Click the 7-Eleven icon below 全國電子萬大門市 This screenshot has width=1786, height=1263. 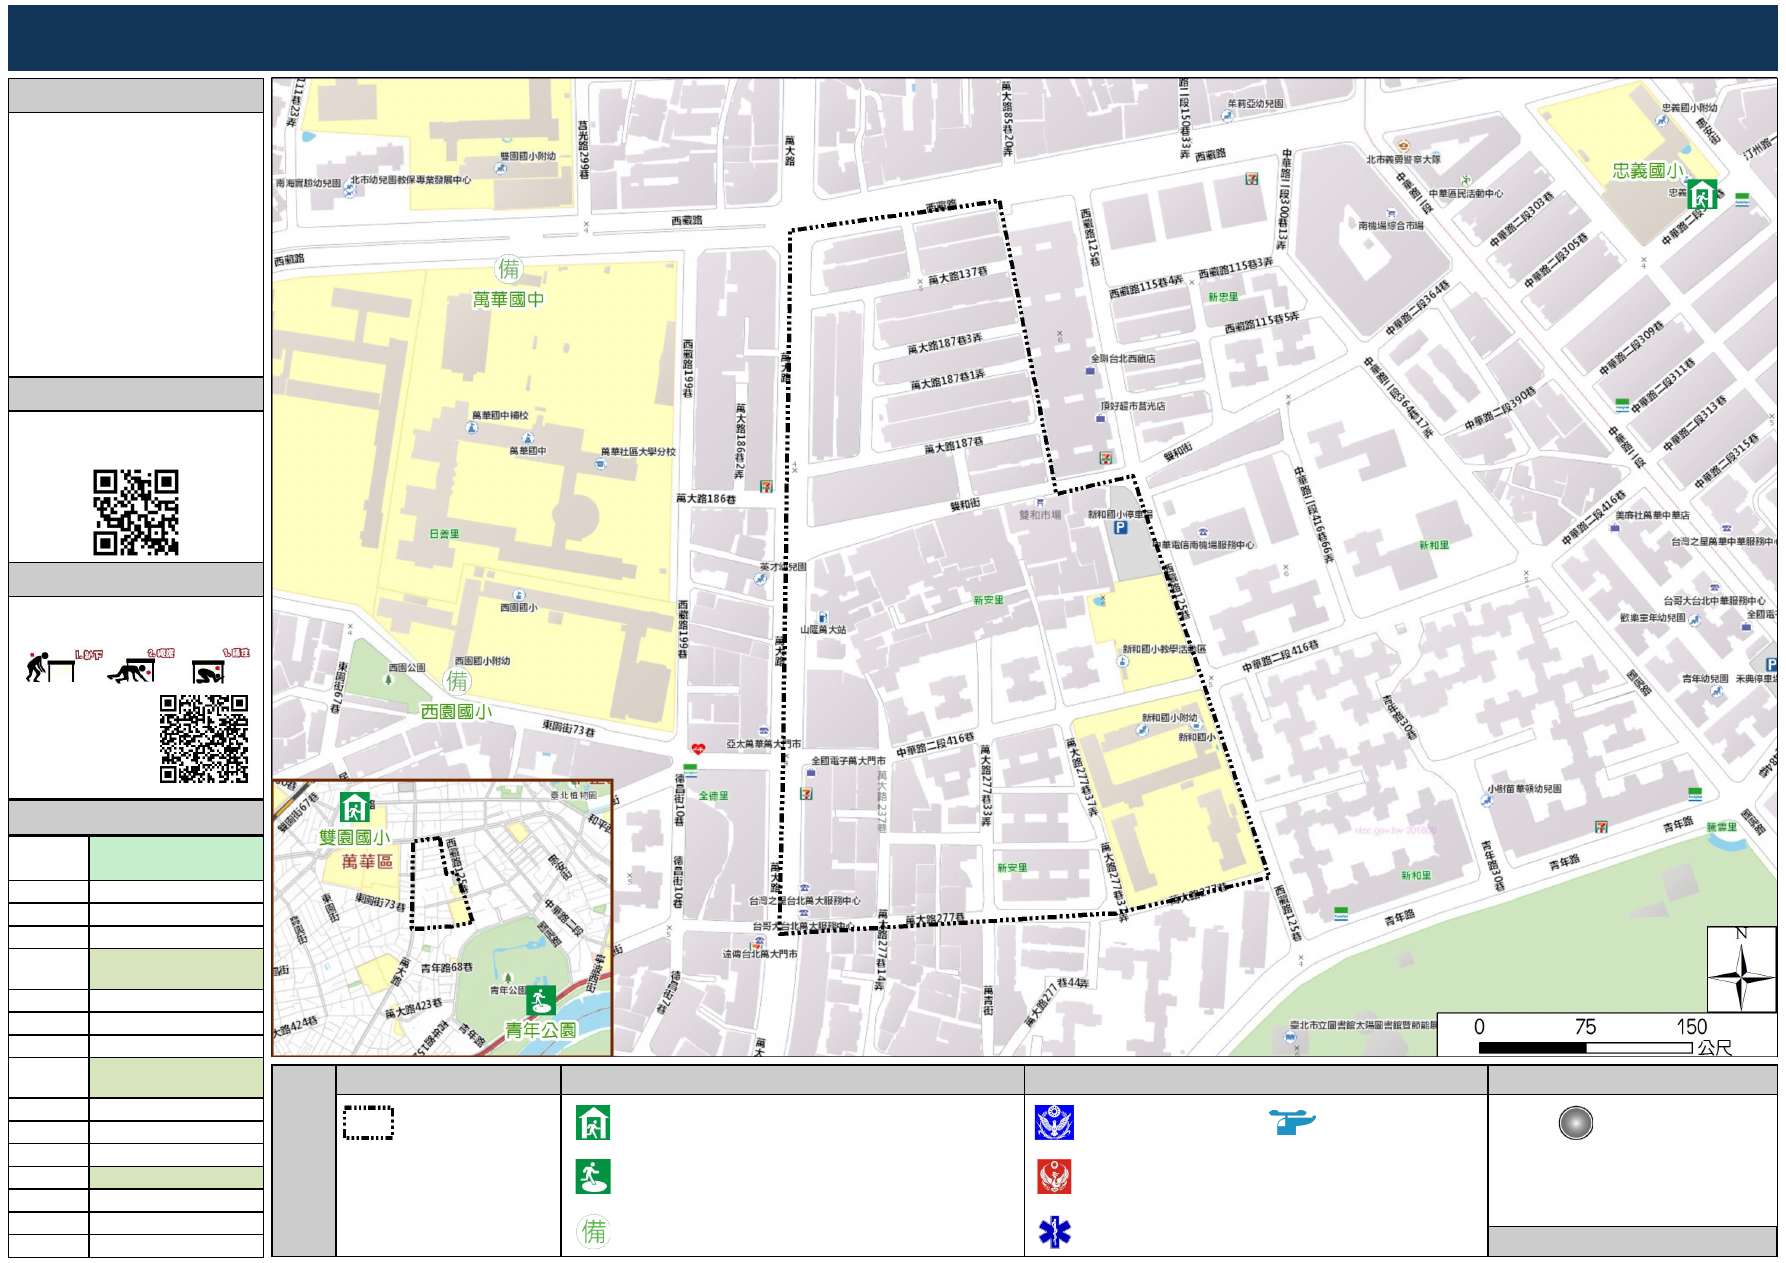tap(806, 794)
